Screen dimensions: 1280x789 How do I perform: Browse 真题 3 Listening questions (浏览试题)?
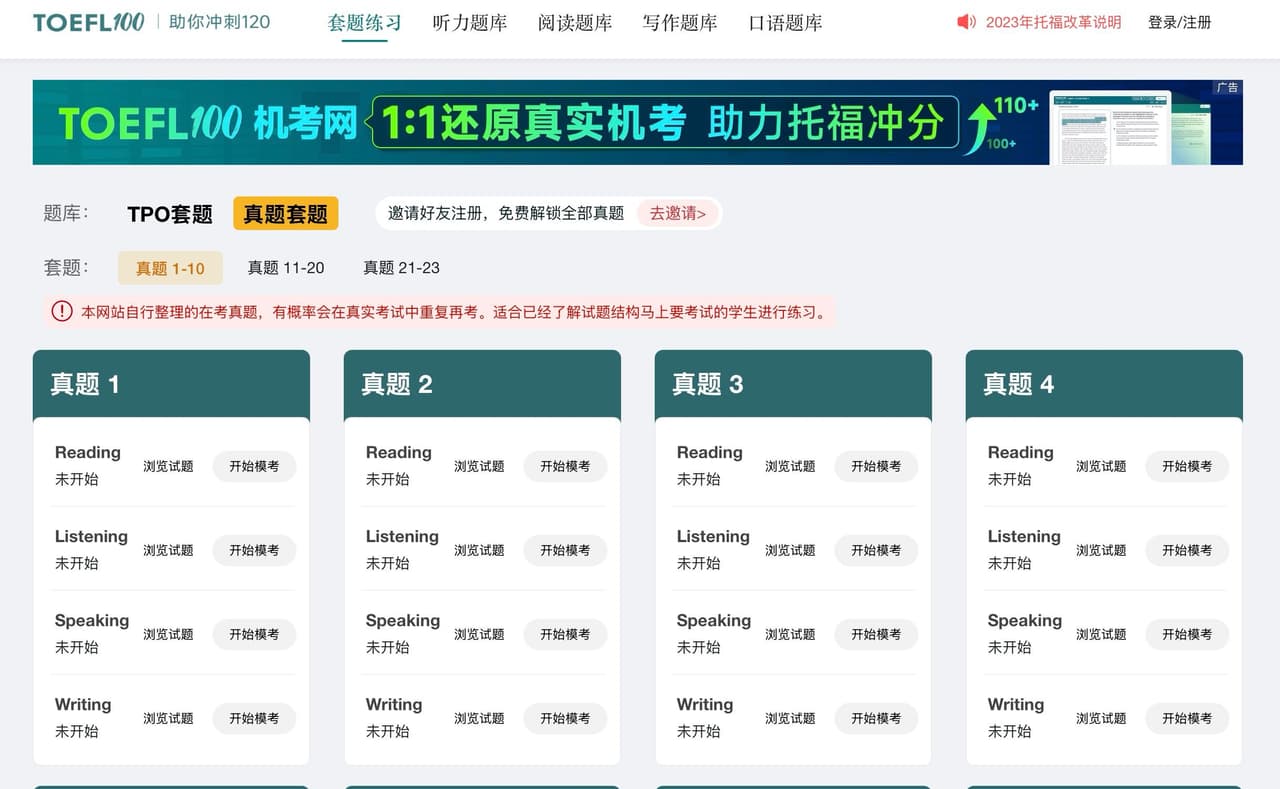click(790, 550)
